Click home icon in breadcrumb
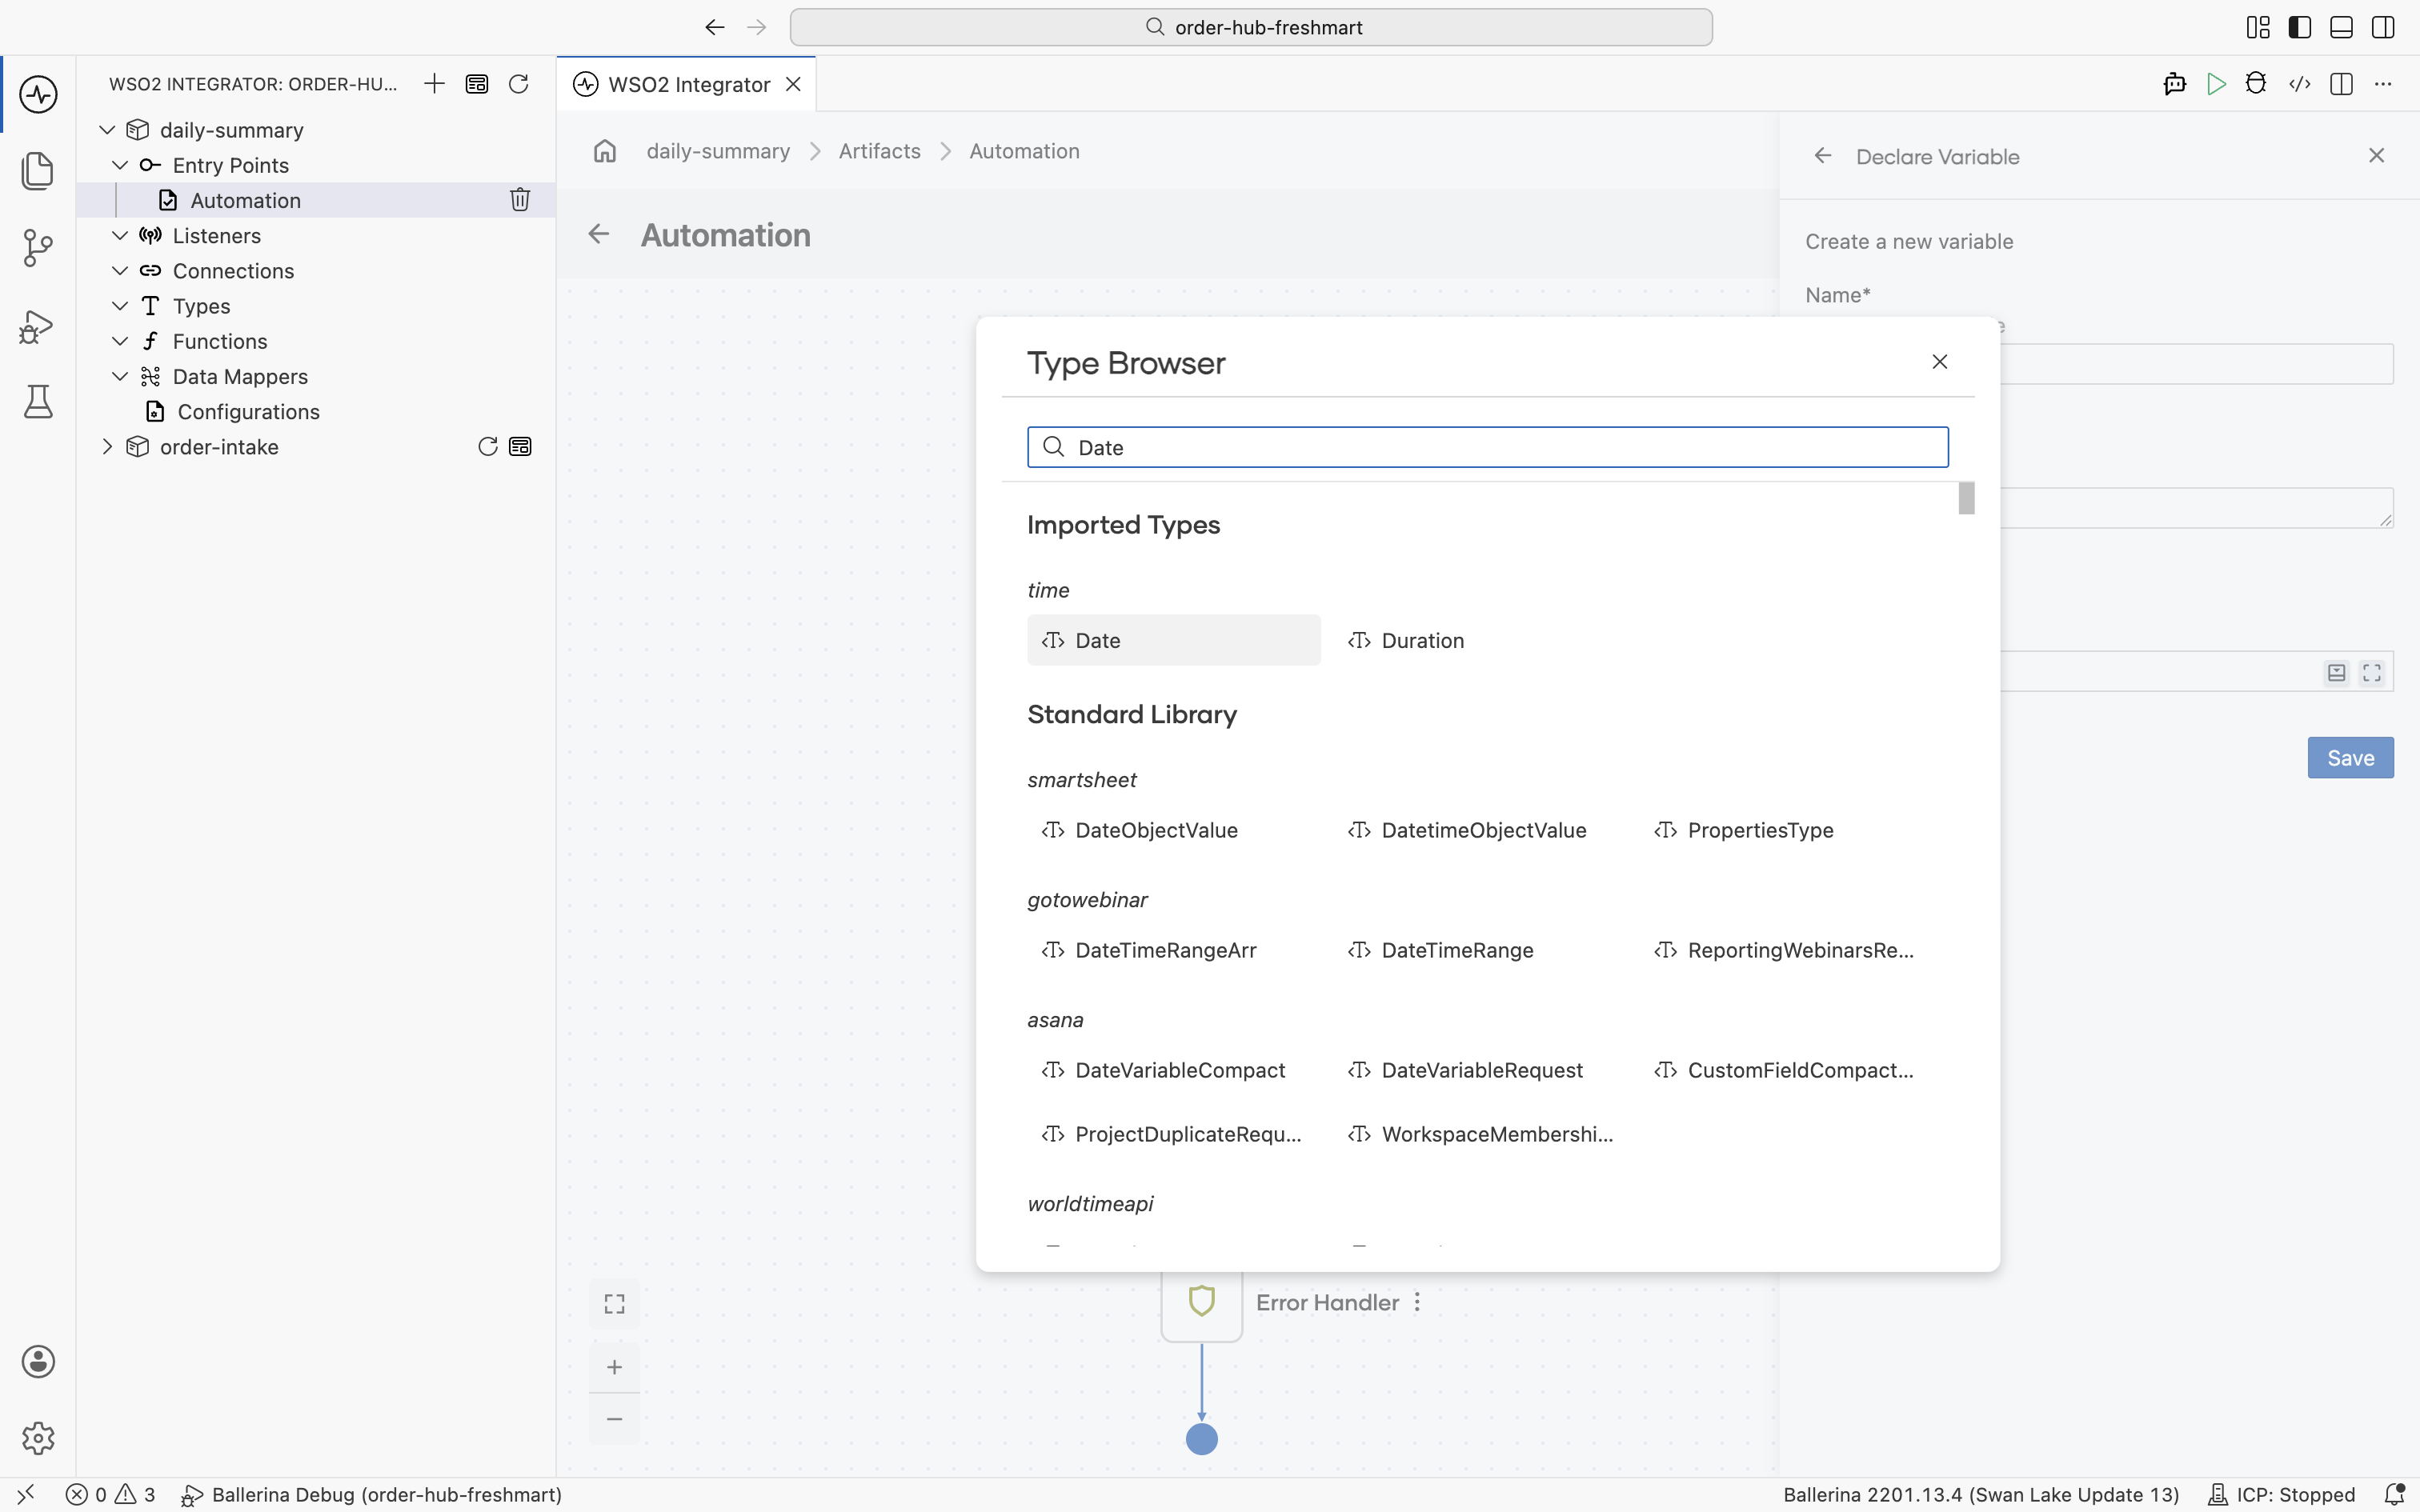This screenshot has width=2420, height=1512. tap(605, 151)
